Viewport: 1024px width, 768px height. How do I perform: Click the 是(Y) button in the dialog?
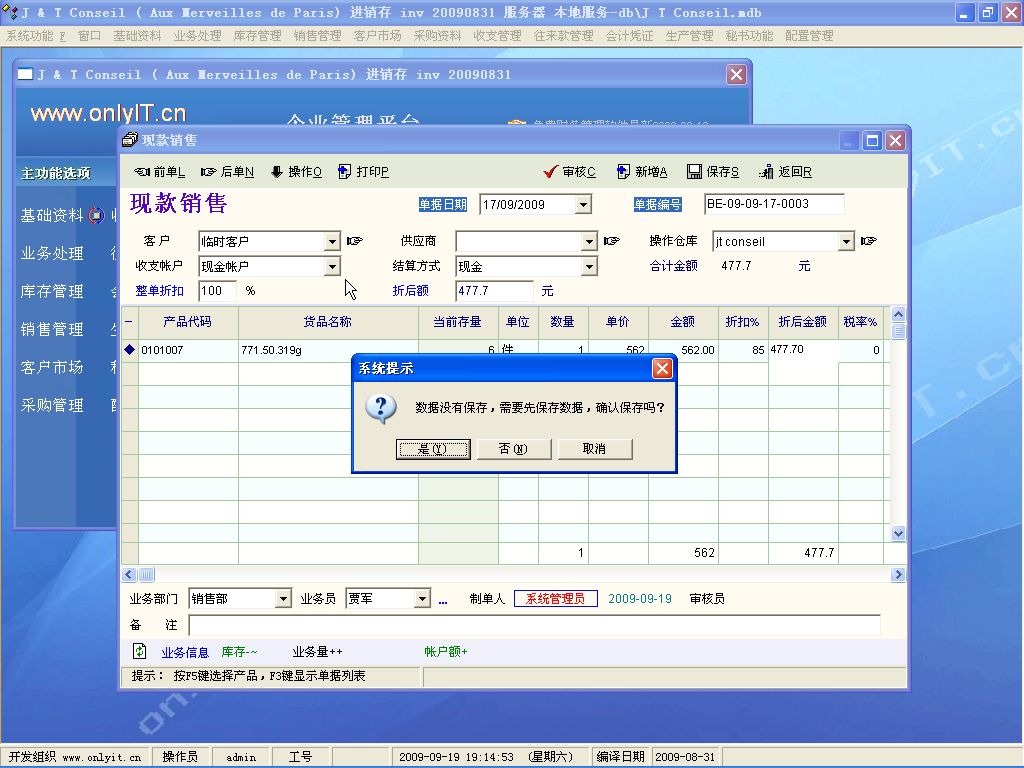(x=433, y=449)
